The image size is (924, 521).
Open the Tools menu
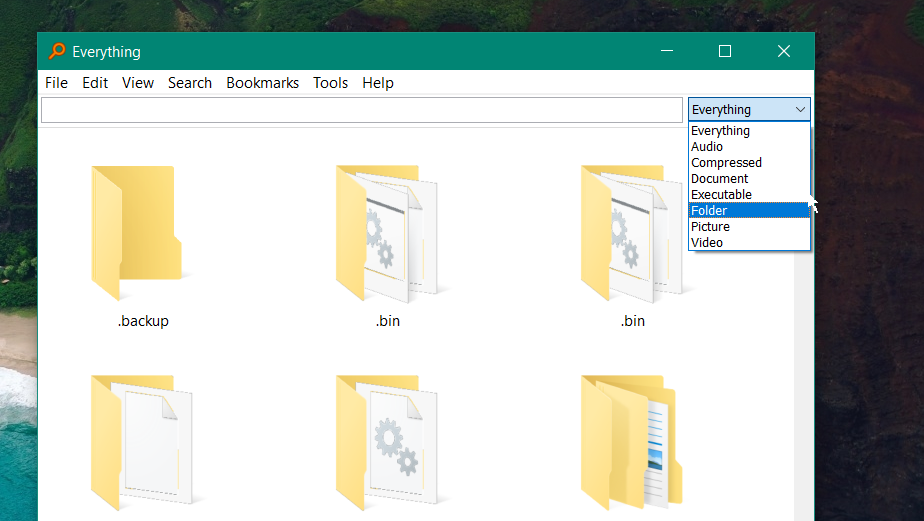[x=330, y=83]
